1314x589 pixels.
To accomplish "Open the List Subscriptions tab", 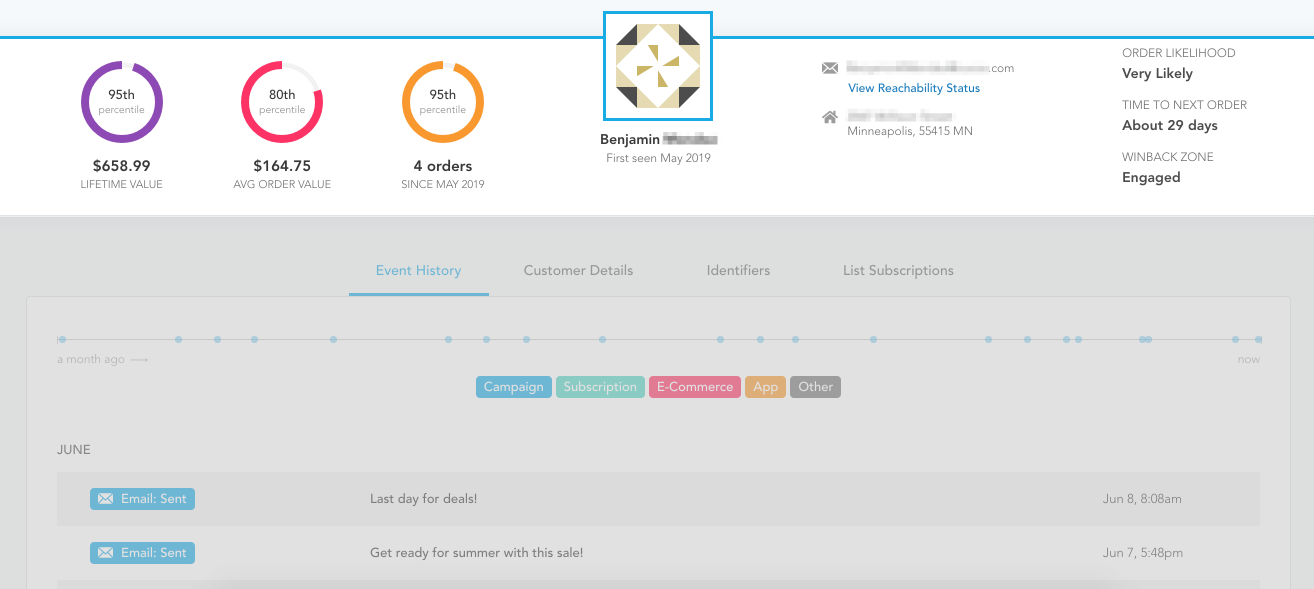I will point(898,270).
